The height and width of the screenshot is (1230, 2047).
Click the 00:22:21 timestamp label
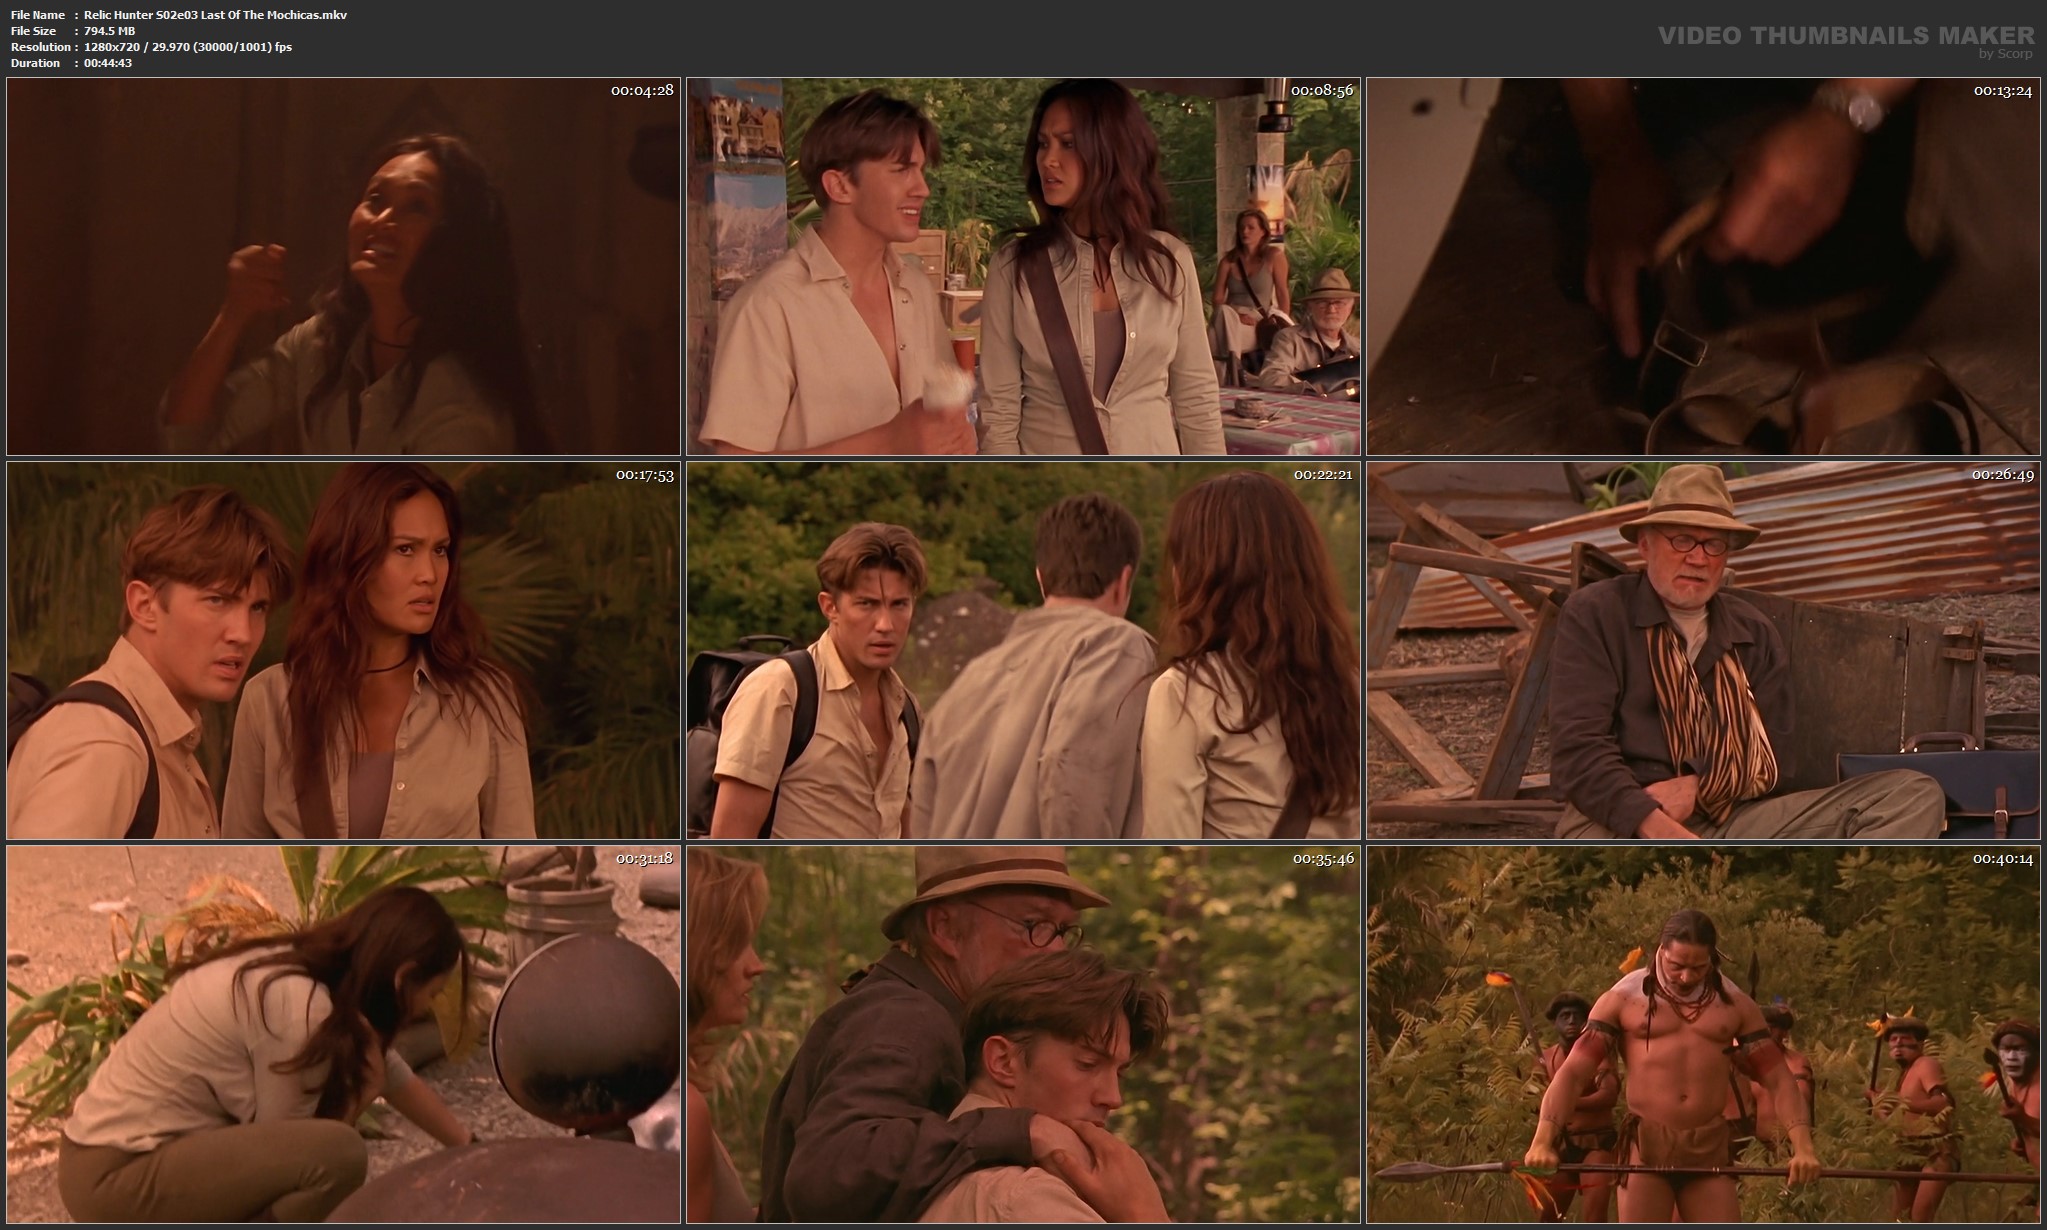pyautogui.click(x=1322, y=474)
